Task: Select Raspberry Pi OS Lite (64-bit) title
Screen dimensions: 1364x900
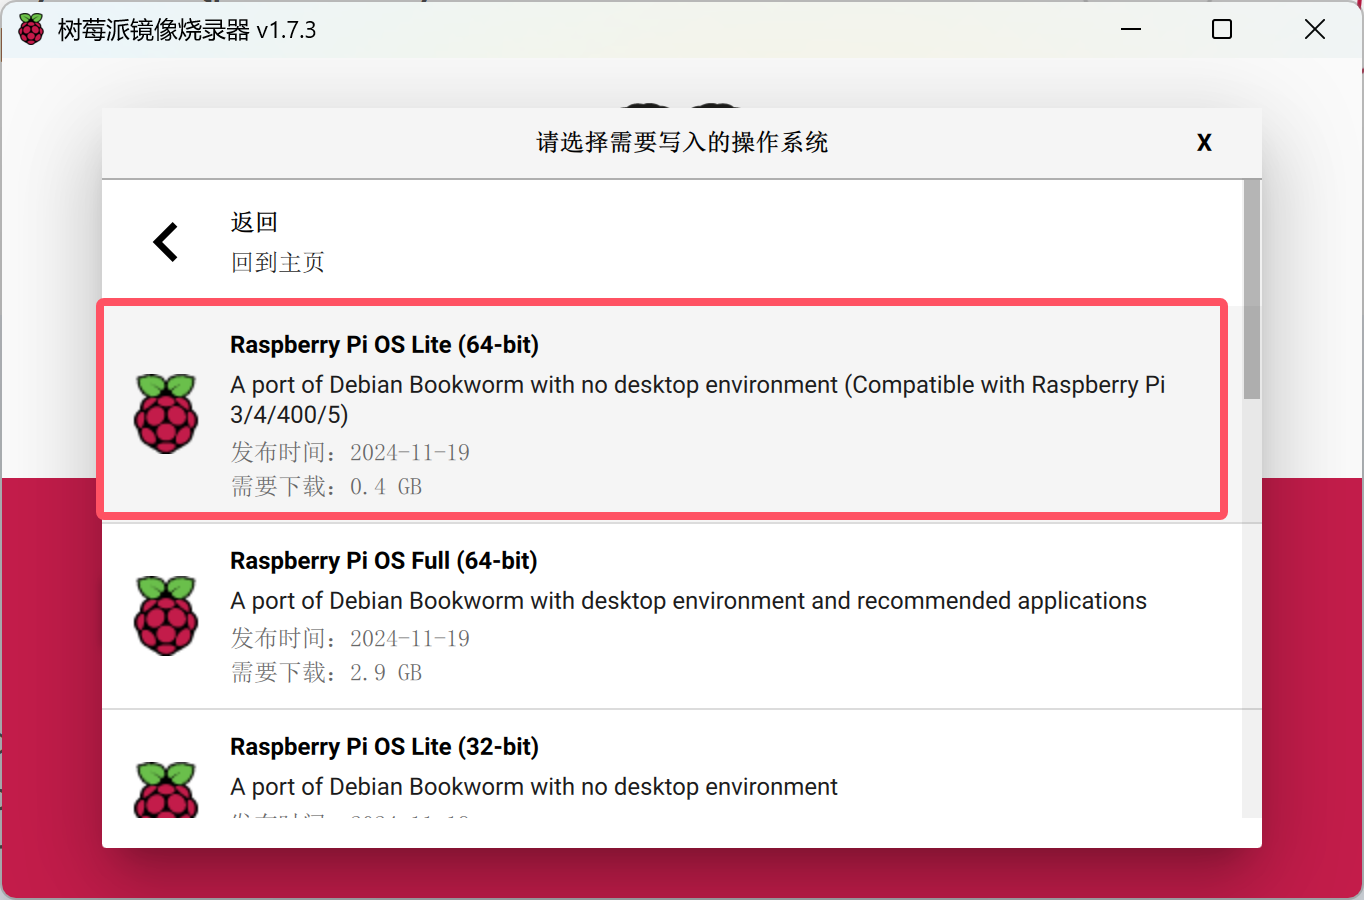Action: [x=384, y=345]
